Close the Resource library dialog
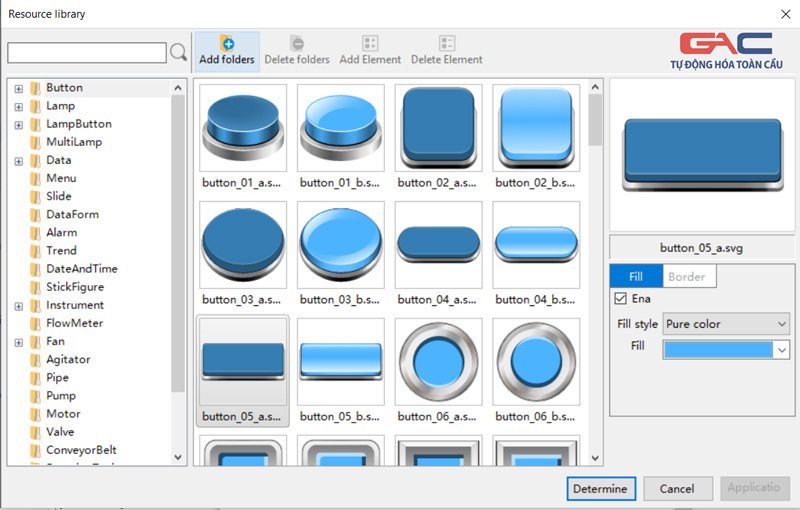800x510 pixels. (x=785, y=14)
